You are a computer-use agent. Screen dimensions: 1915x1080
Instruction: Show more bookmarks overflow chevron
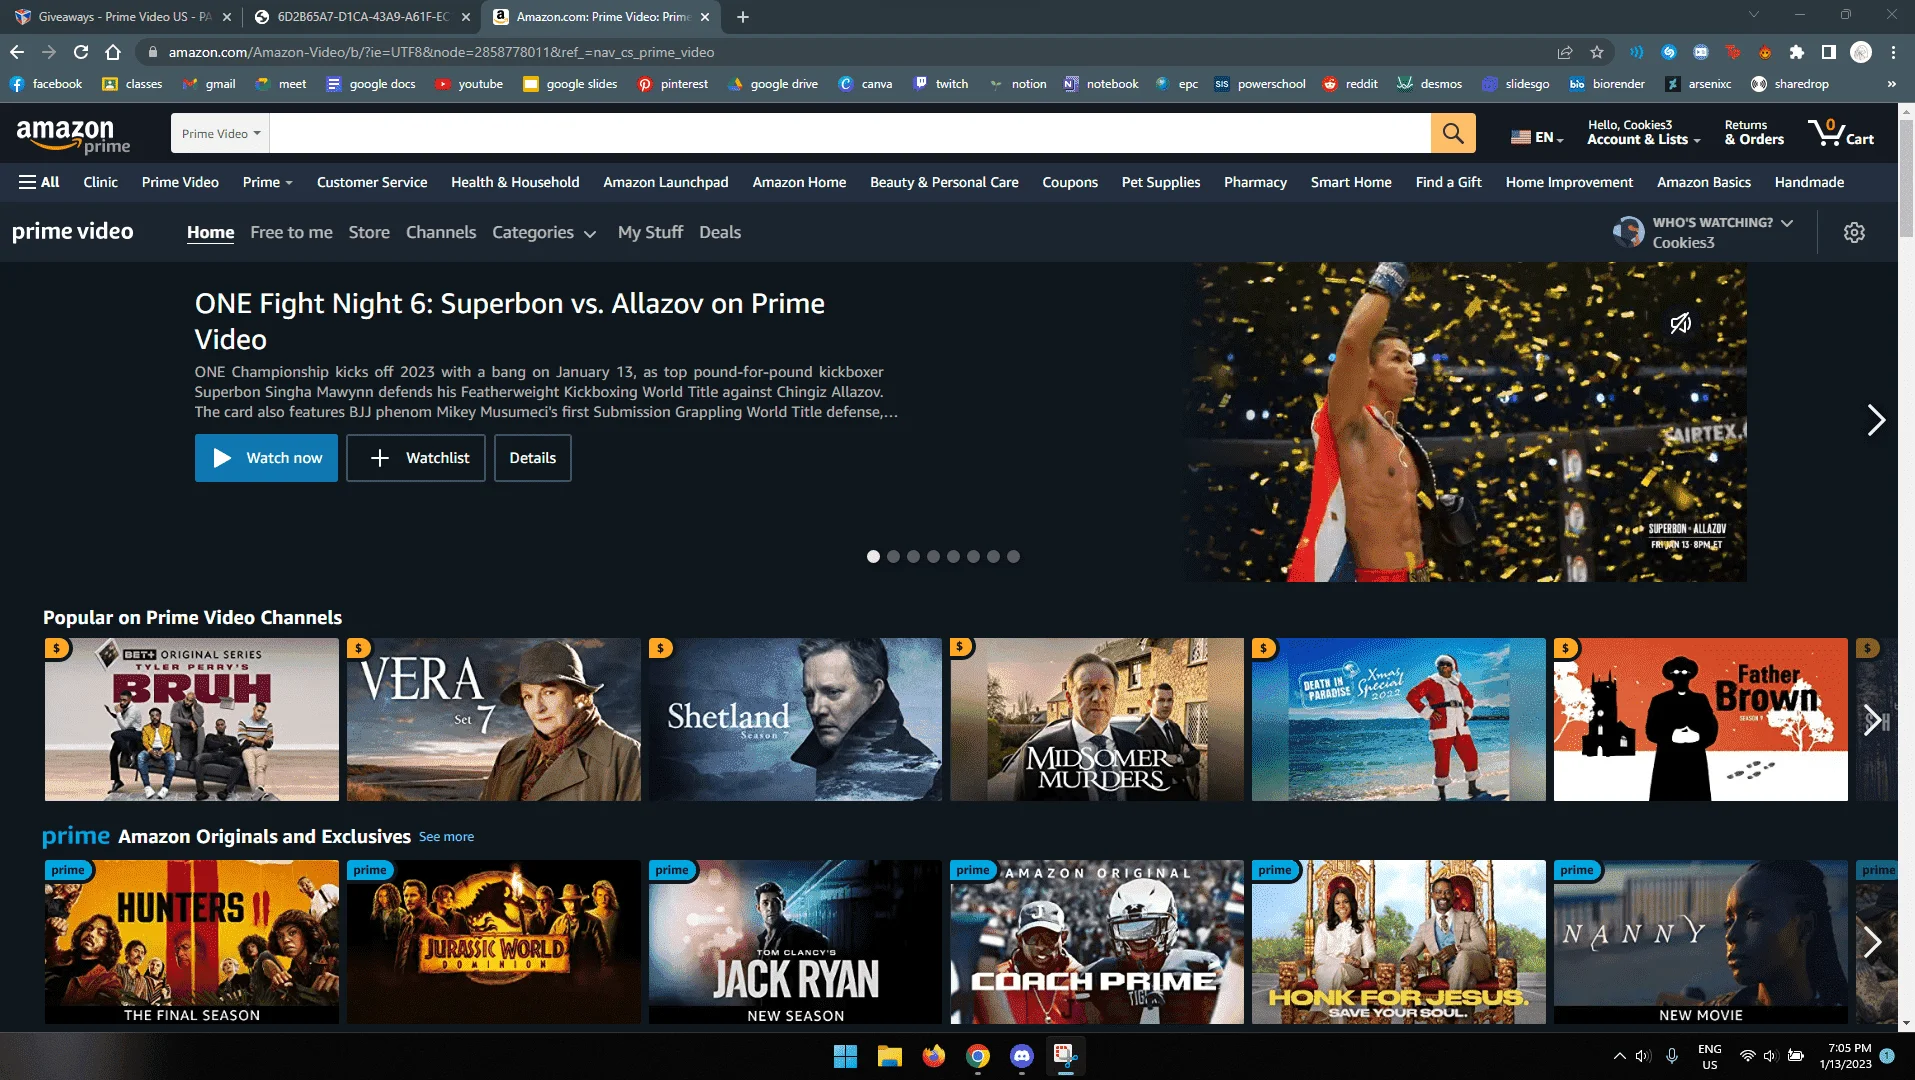point(1891,84)
